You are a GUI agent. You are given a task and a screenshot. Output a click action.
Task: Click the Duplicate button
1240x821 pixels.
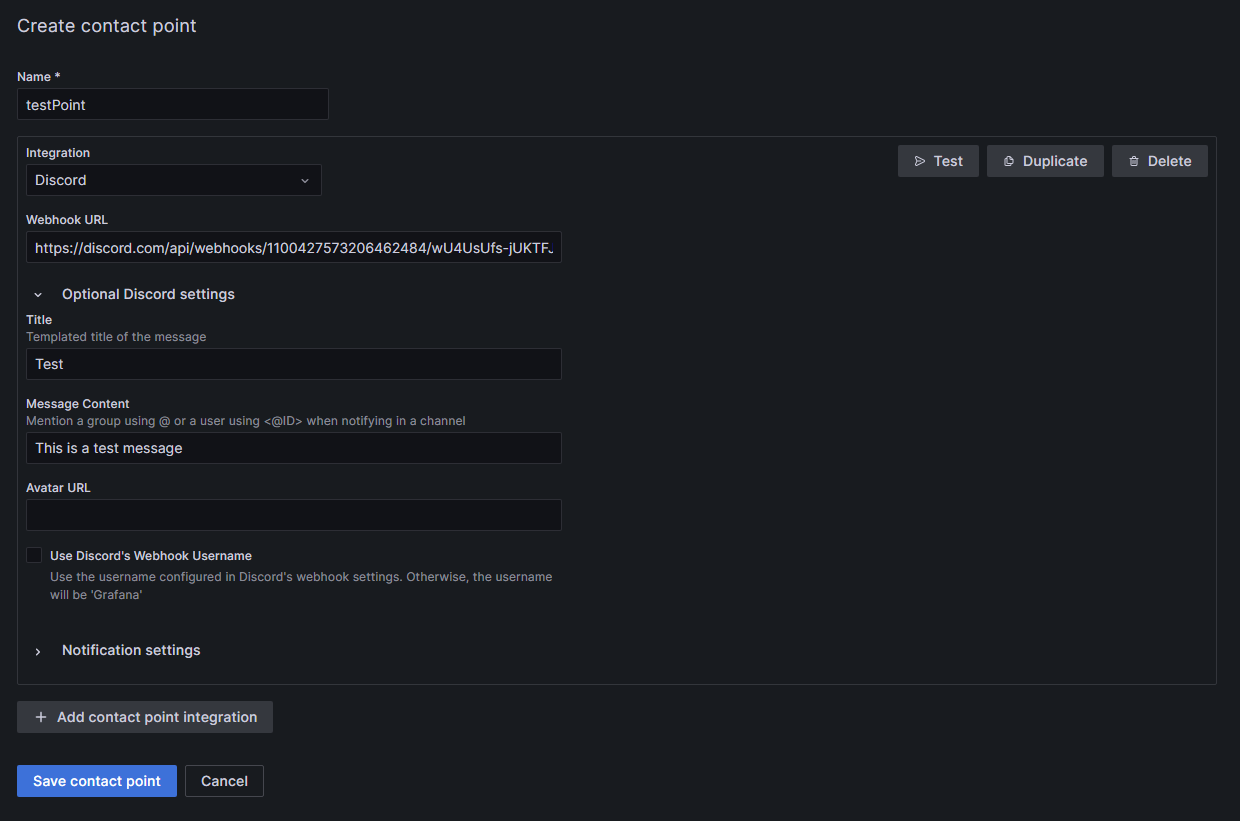pyautogui.click(x=1045, y=160)
